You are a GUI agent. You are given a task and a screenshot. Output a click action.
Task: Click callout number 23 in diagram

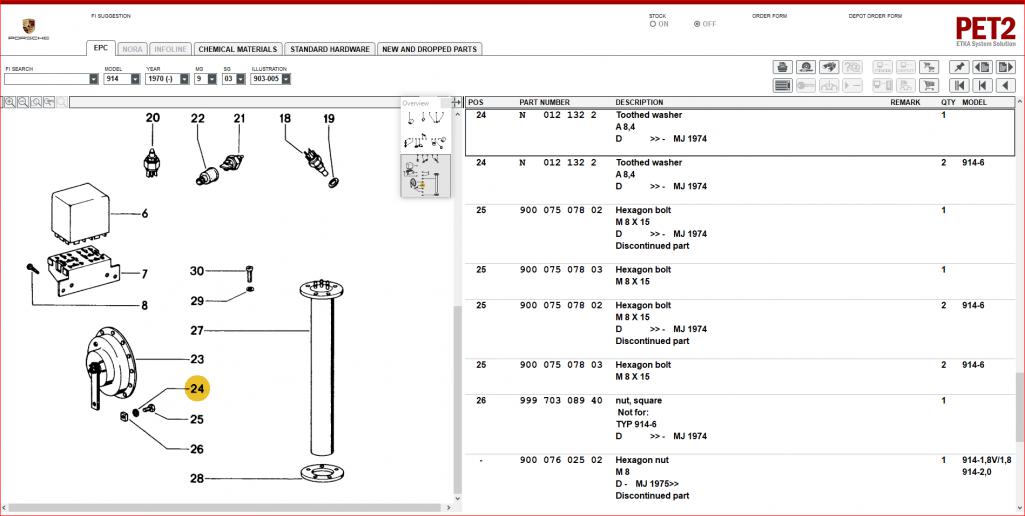[x=197, y=359]
